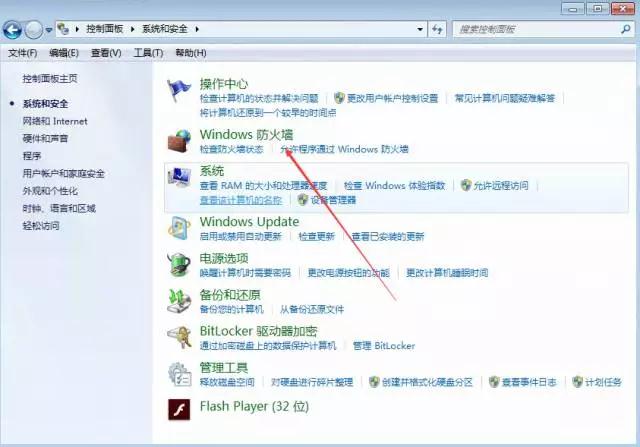640x447 pixels.
Task: Go to 控制面板主页 in sidebar
Action: click(x=50, y=78)
